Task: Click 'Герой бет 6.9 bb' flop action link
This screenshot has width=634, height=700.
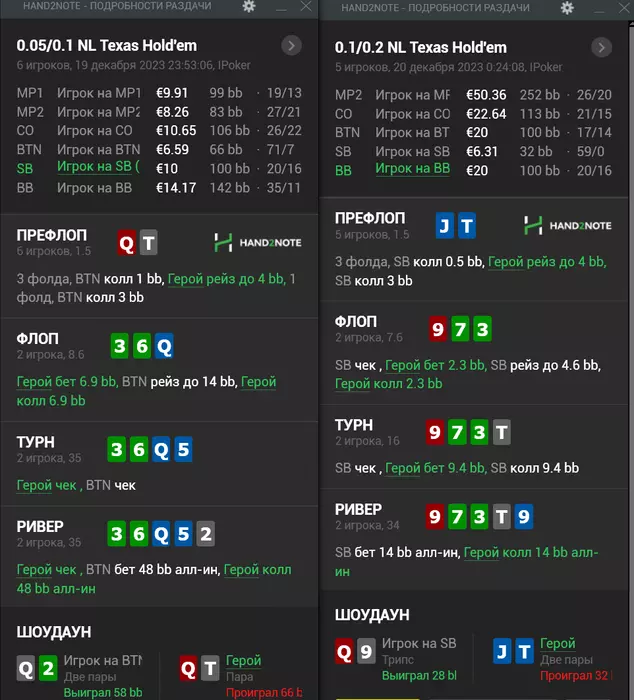Action: (x=65, y=382)
